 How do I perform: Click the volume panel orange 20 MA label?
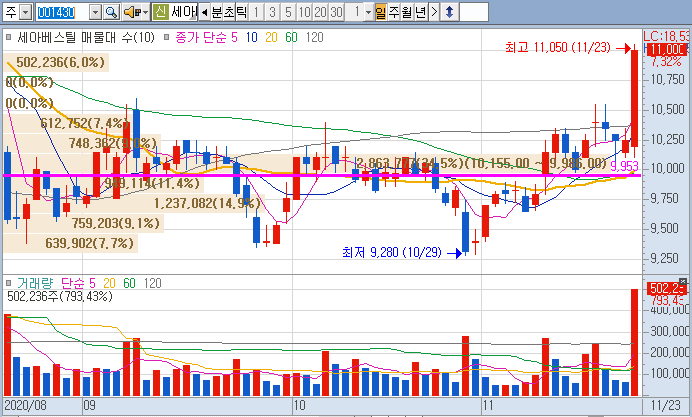pyautogui.click(x=109, y=283)
